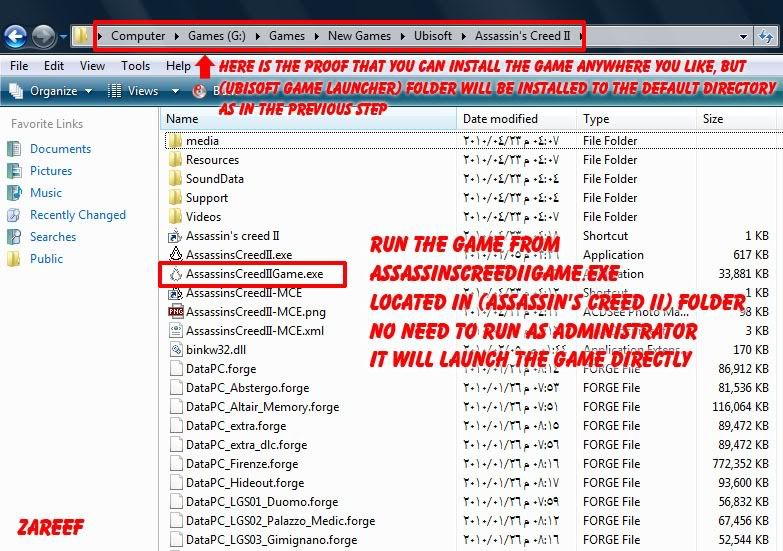Select the DataPC.forge file icon
783x551 pixels.
pos(175,369)
